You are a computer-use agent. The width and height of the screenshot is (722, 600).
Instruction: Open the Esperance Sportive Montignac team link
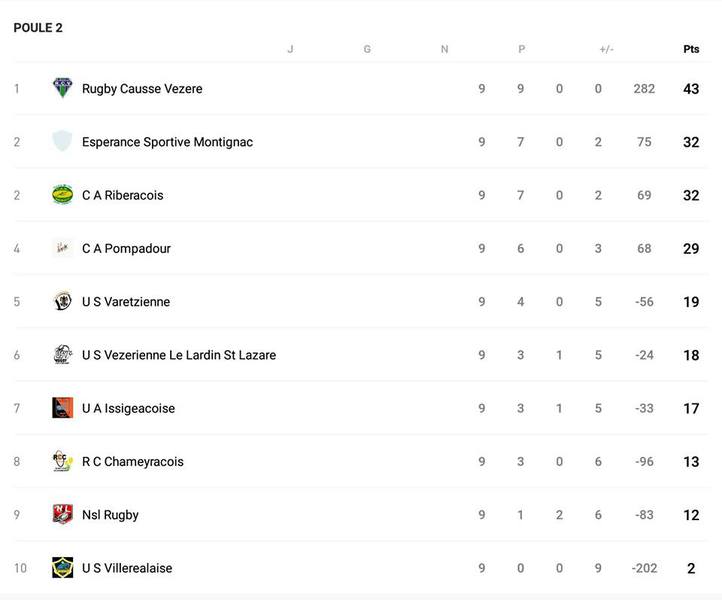pyautogui.click(x=167, y=142)
